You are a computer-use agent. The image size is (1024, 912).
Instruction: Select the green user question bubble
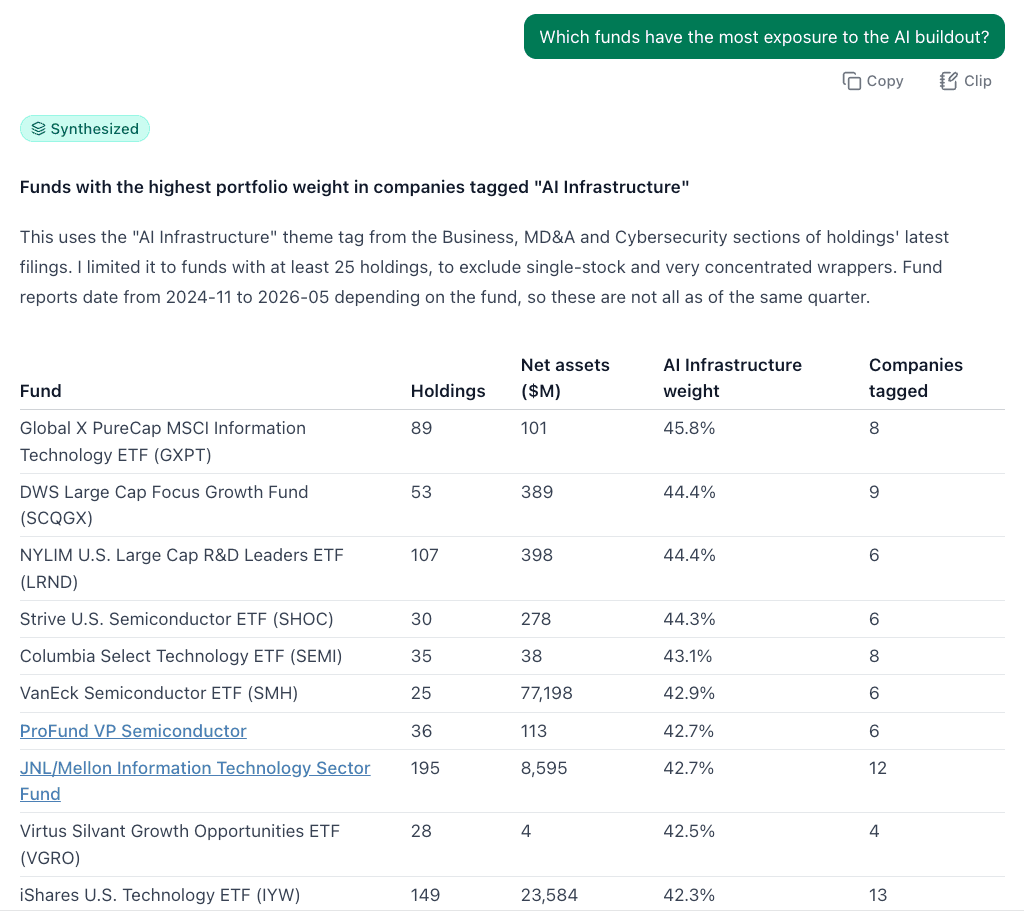(764, 37)
